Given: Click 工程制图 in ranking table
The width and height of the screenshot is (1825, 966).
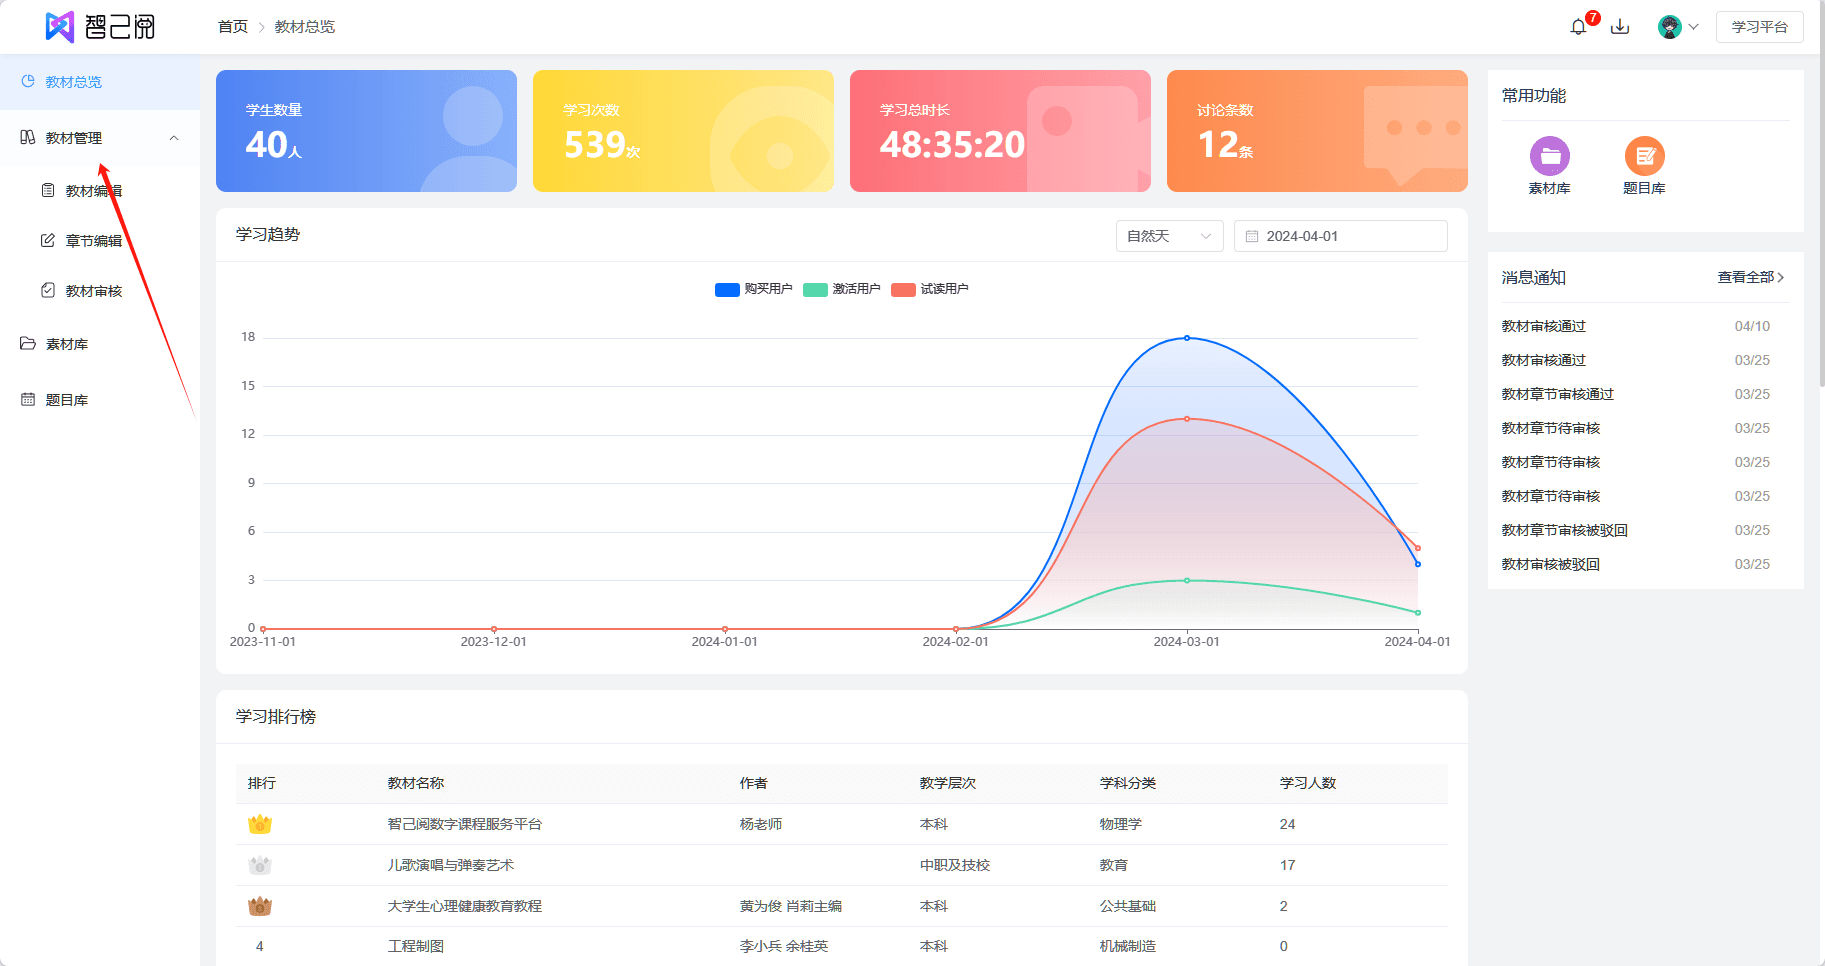Looking at the screenshot, I should coord(416,946).
